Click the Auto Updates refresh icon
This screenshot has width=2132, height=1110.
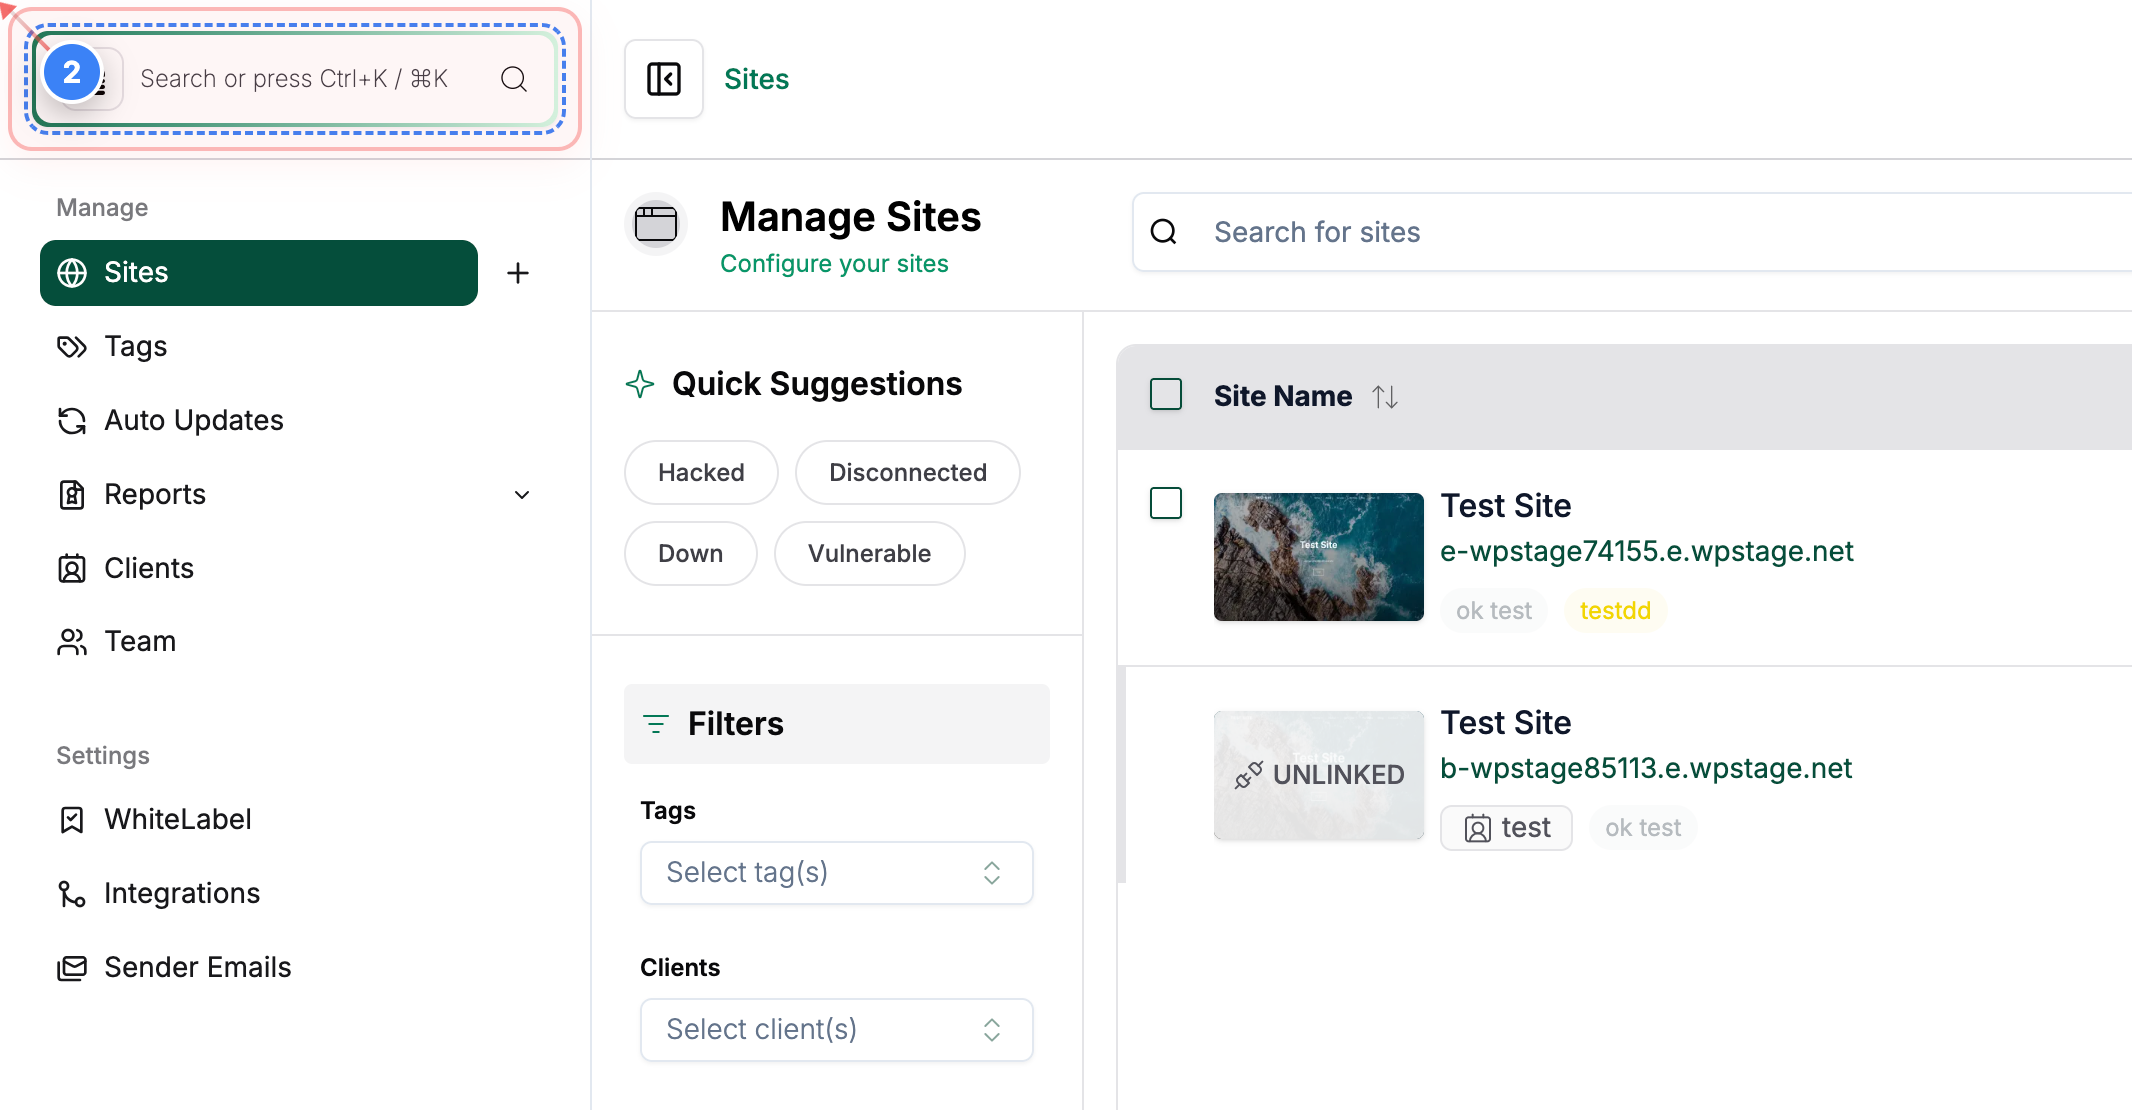click(73, 420)
